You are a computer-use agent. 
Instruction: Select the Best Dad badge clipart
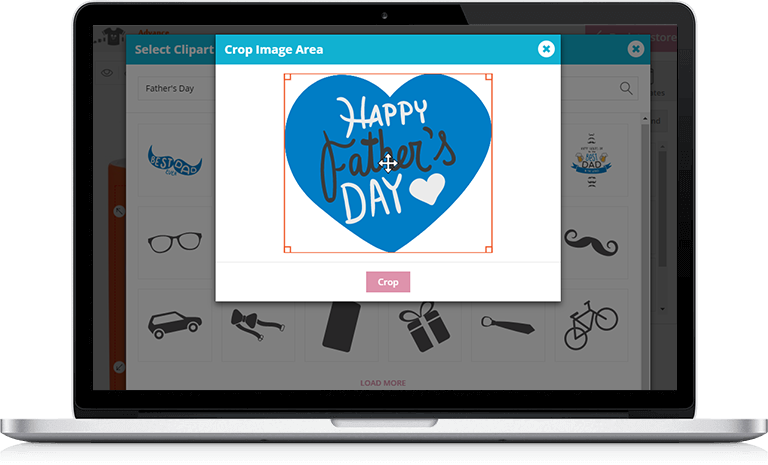(591, 161)
